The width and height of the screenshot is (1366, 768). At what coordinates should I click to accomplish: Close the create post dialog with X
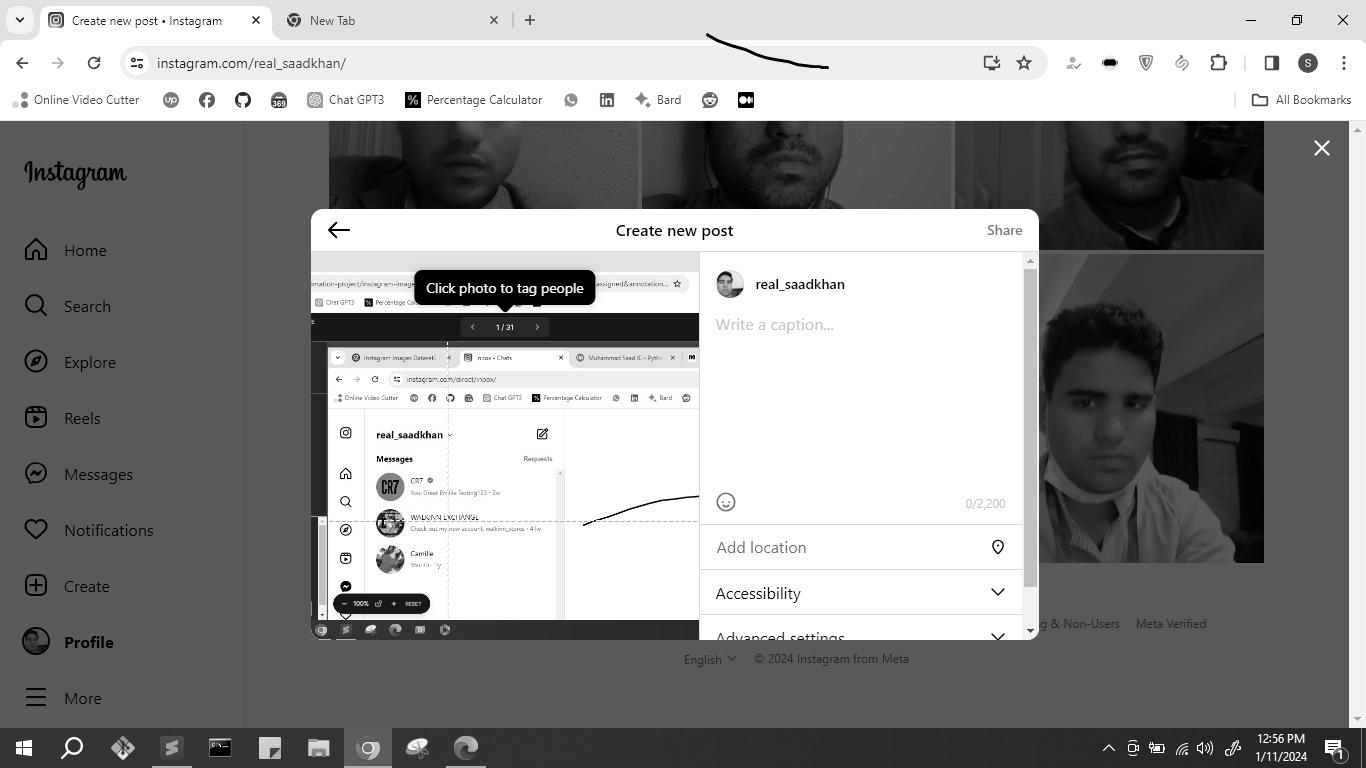point(1321,148)
